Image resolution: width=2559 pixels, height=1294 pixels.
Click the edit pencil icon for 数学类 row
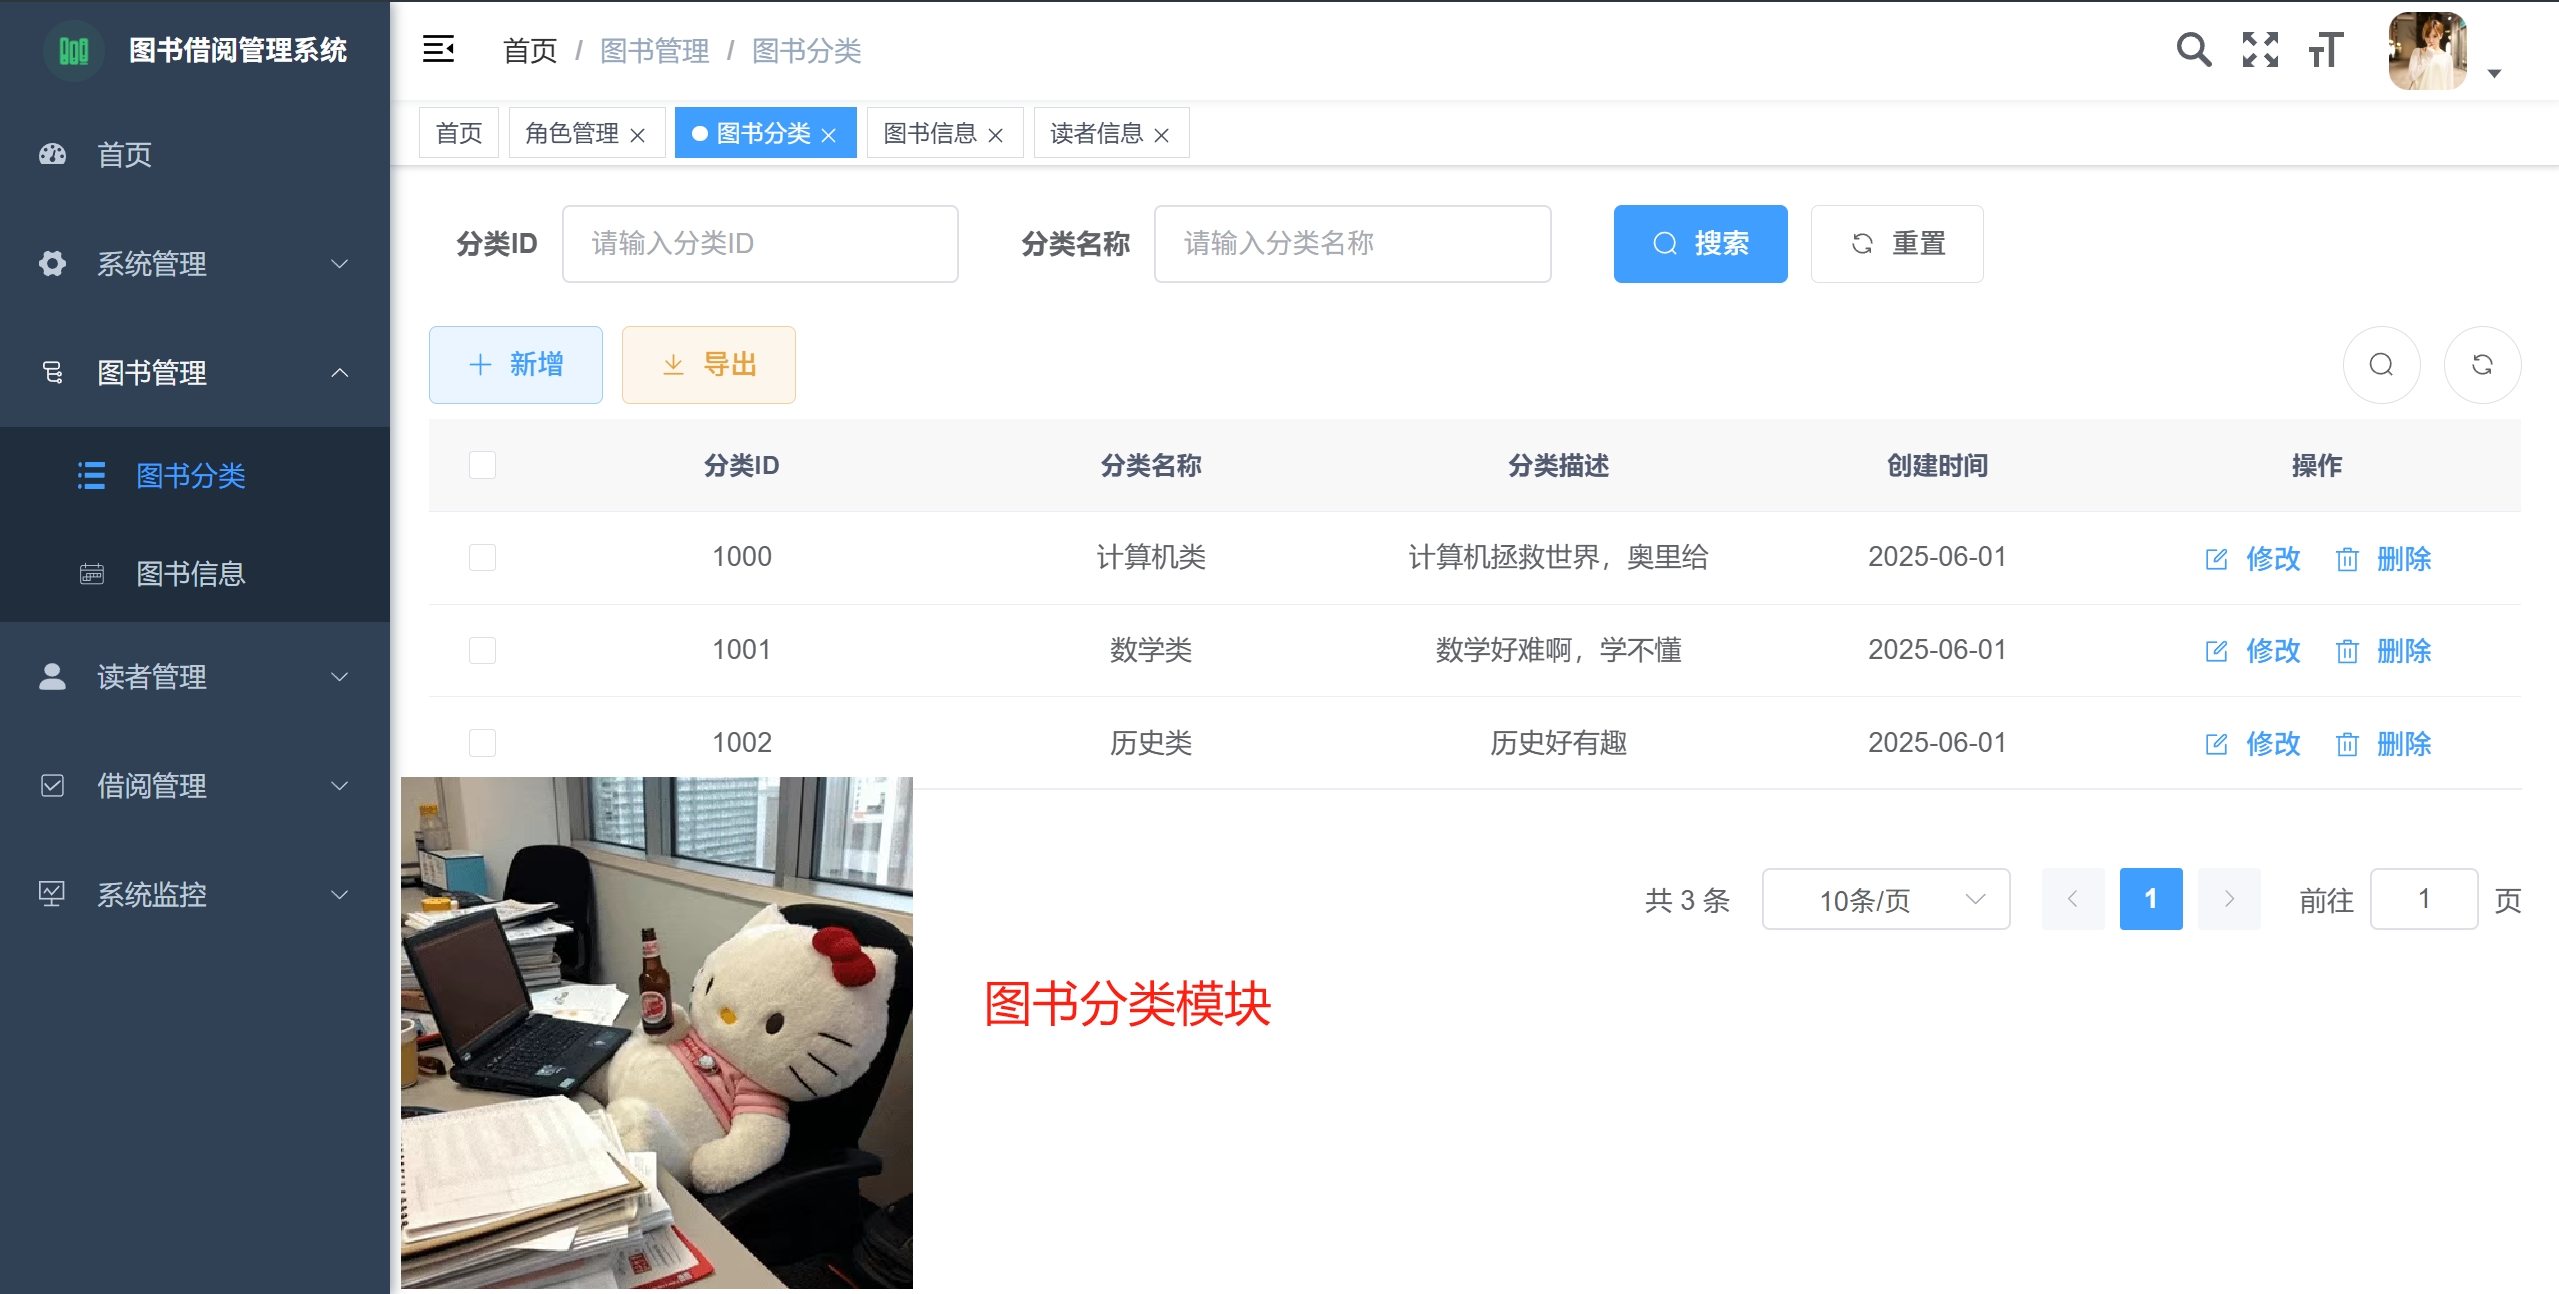(x=2216, y=651)
